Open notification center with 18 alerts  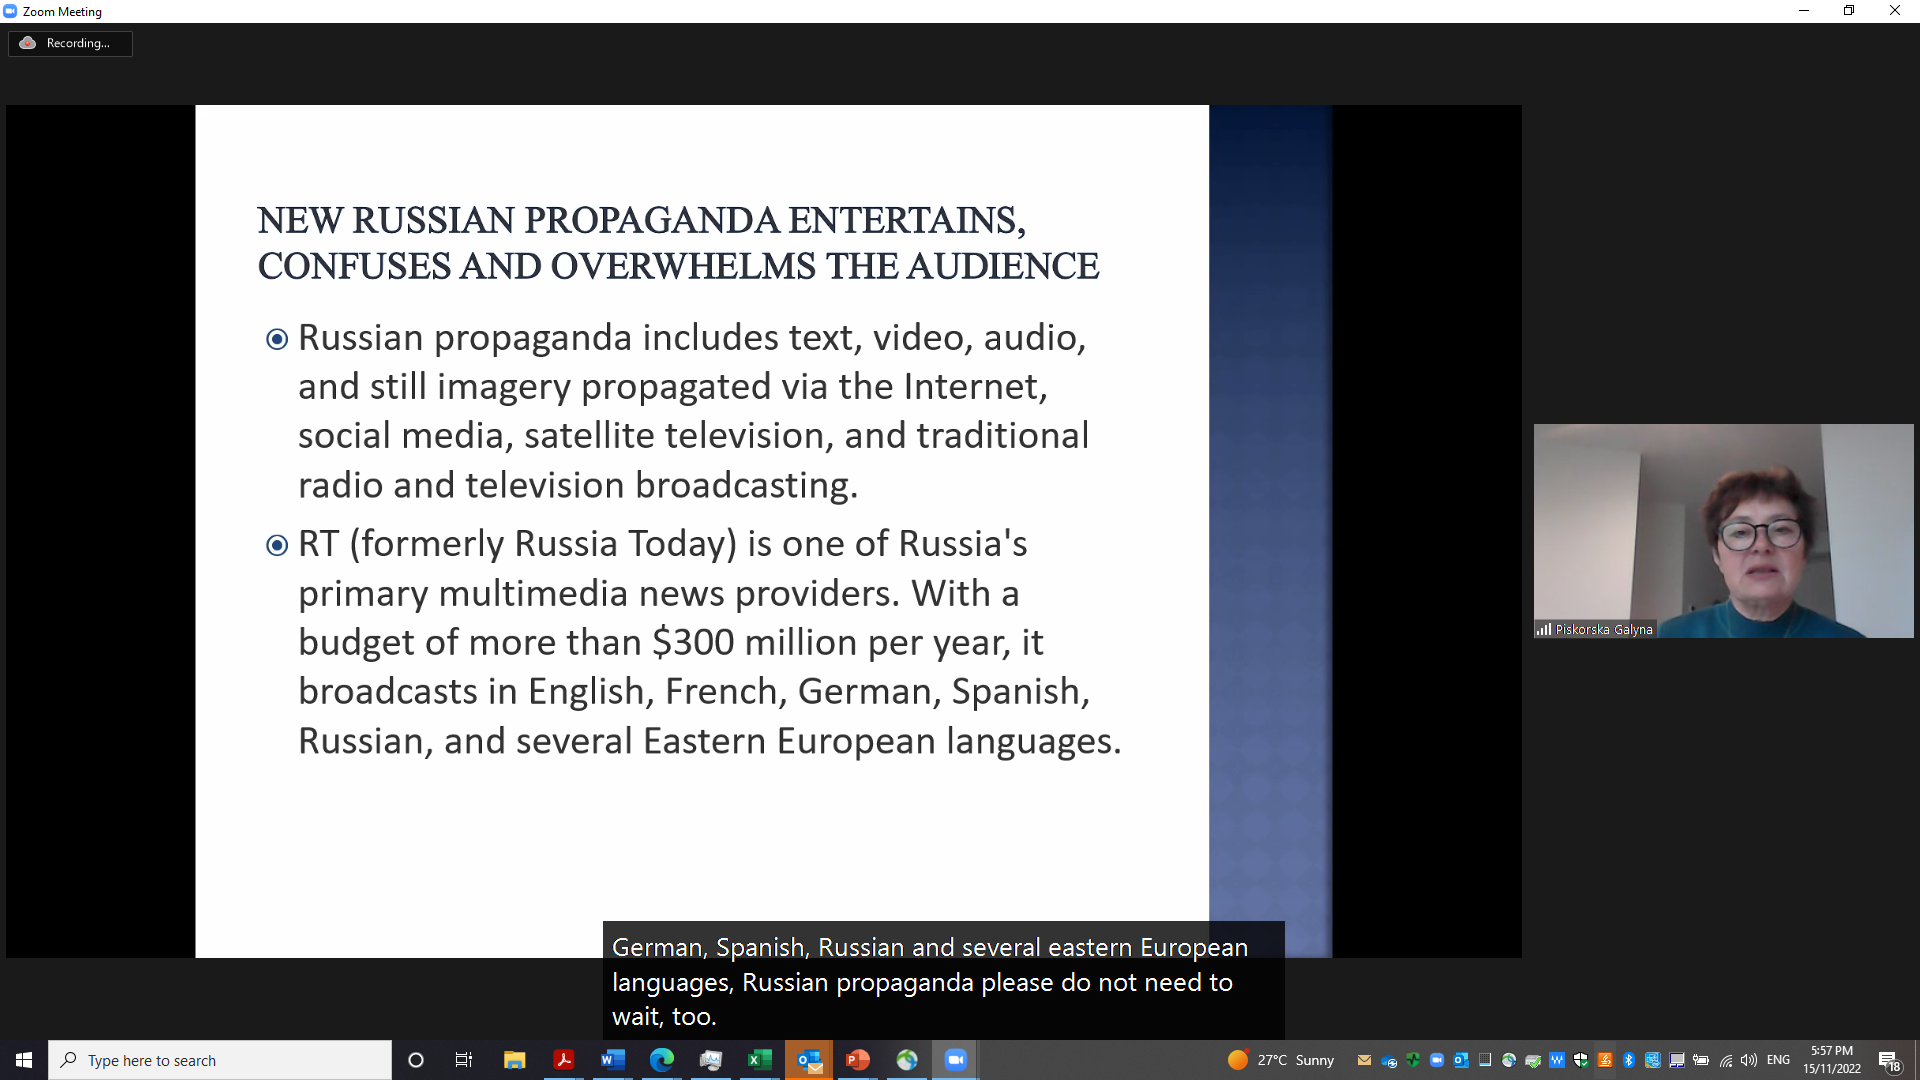coord(1889,1061)
